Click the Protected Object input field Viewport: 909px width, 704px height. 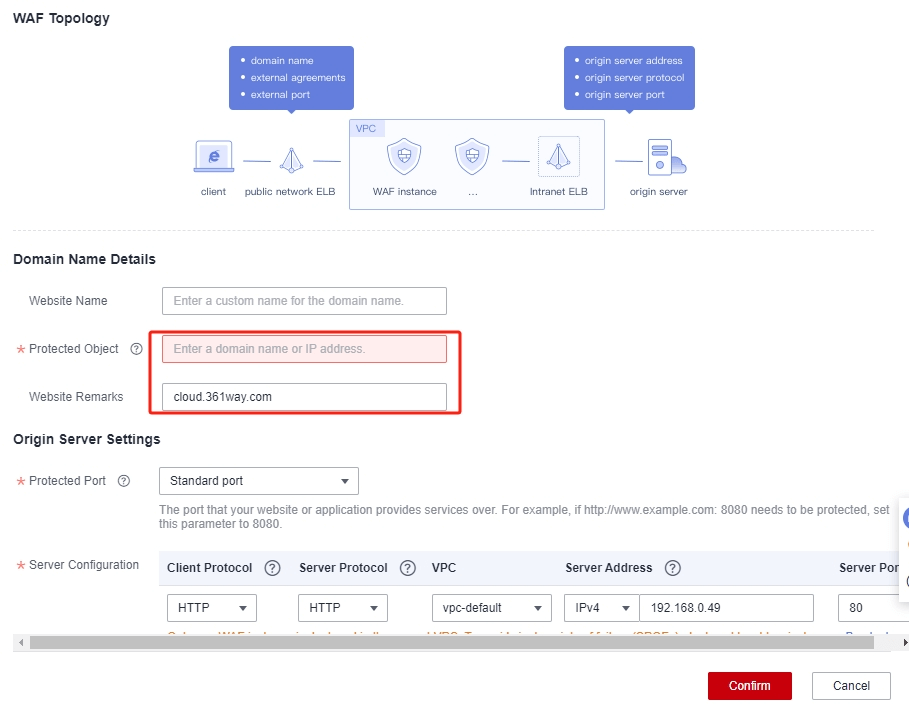[304, 349]
